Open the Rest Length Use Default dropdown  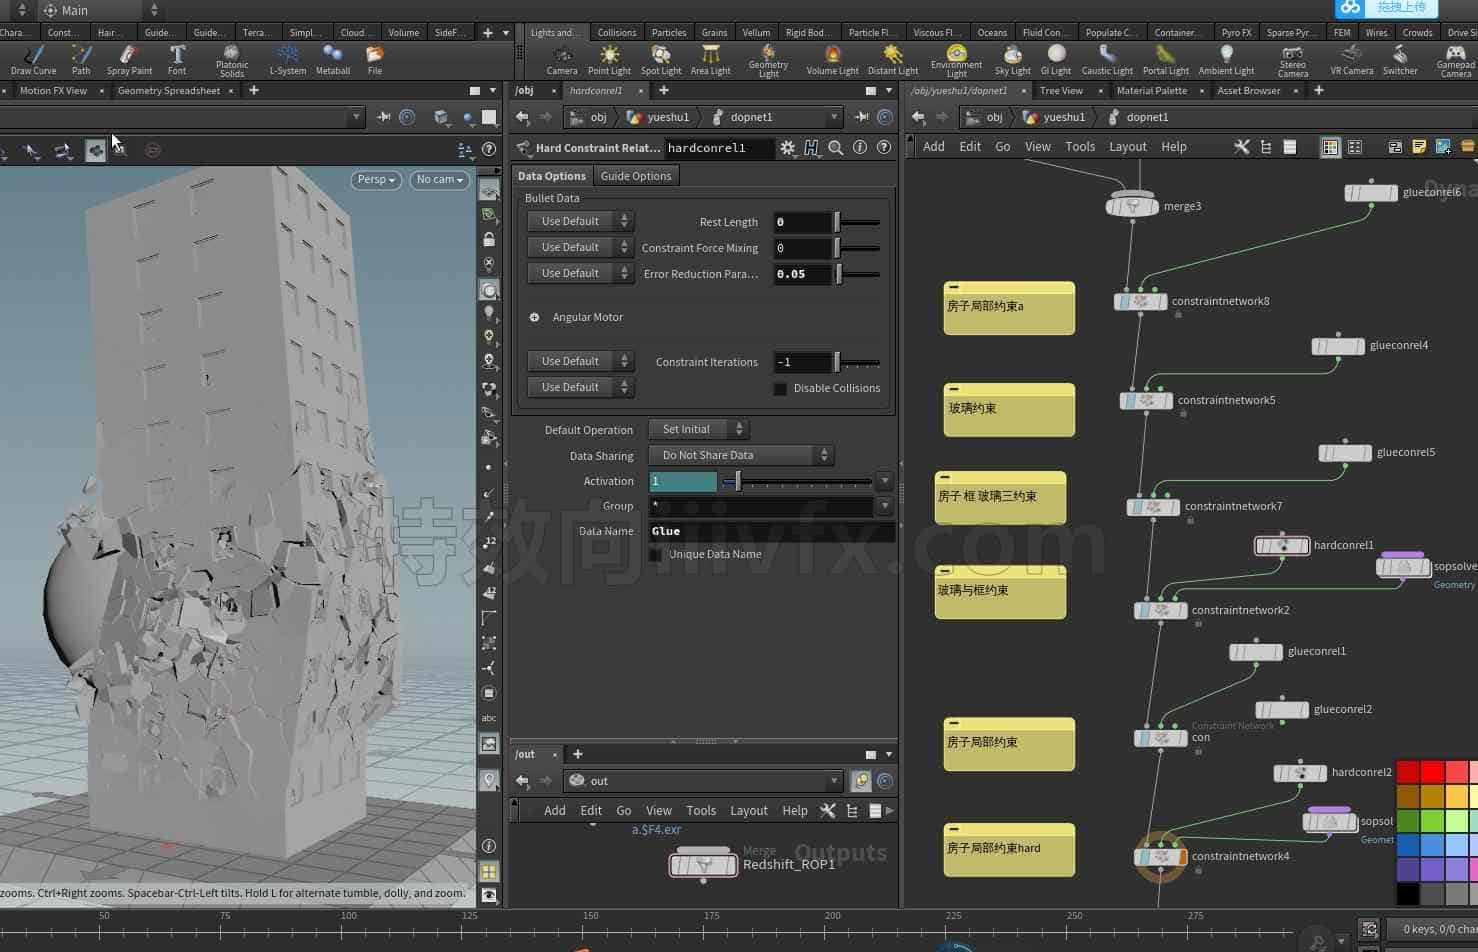581,221
